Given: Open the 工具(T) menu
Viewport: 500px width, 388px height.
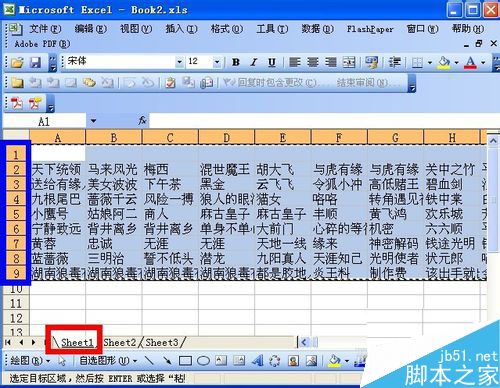Looking at the screenshot, I should click(x=272, y=29).
